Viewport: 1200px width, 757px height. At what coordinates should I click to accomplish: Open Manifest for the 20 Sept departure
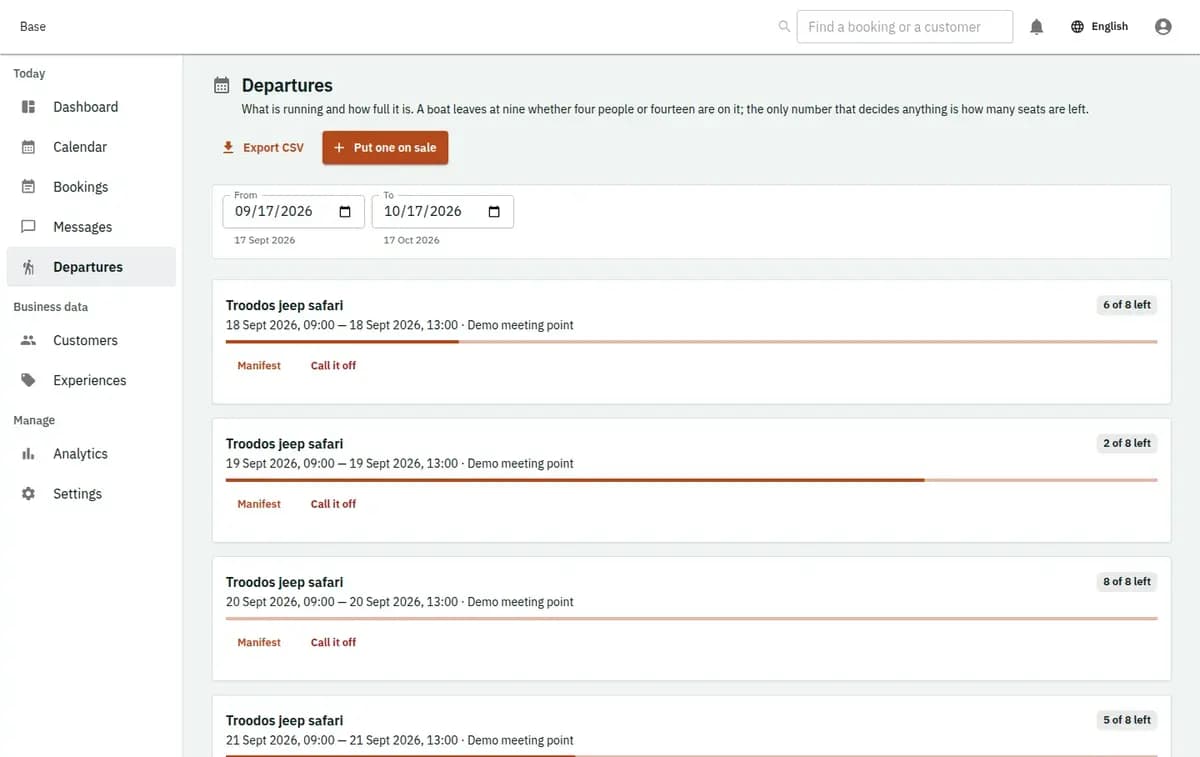click(x=259, y=642)
